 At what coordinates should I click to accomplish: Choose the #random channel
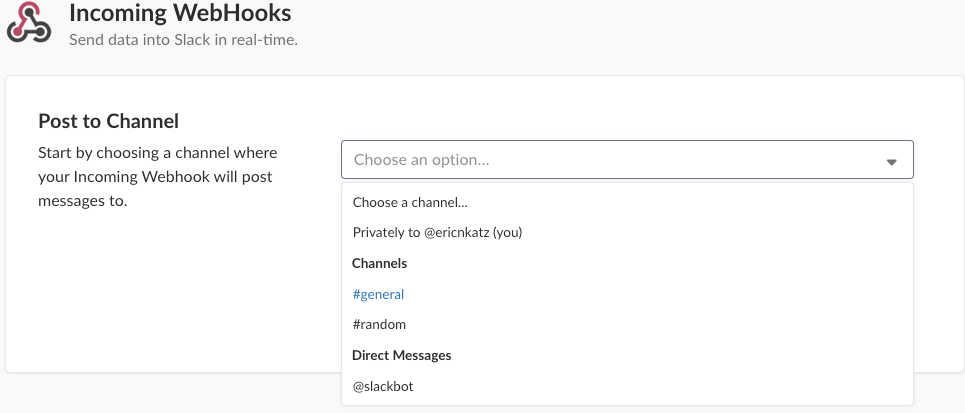tap(627, 324)
